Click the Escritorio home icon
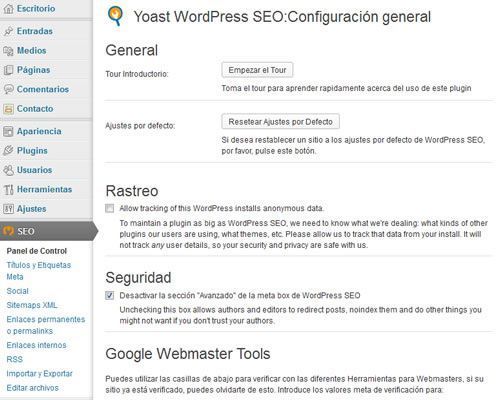The height and width of the screenshot is (400, 500). pos(8,8)
